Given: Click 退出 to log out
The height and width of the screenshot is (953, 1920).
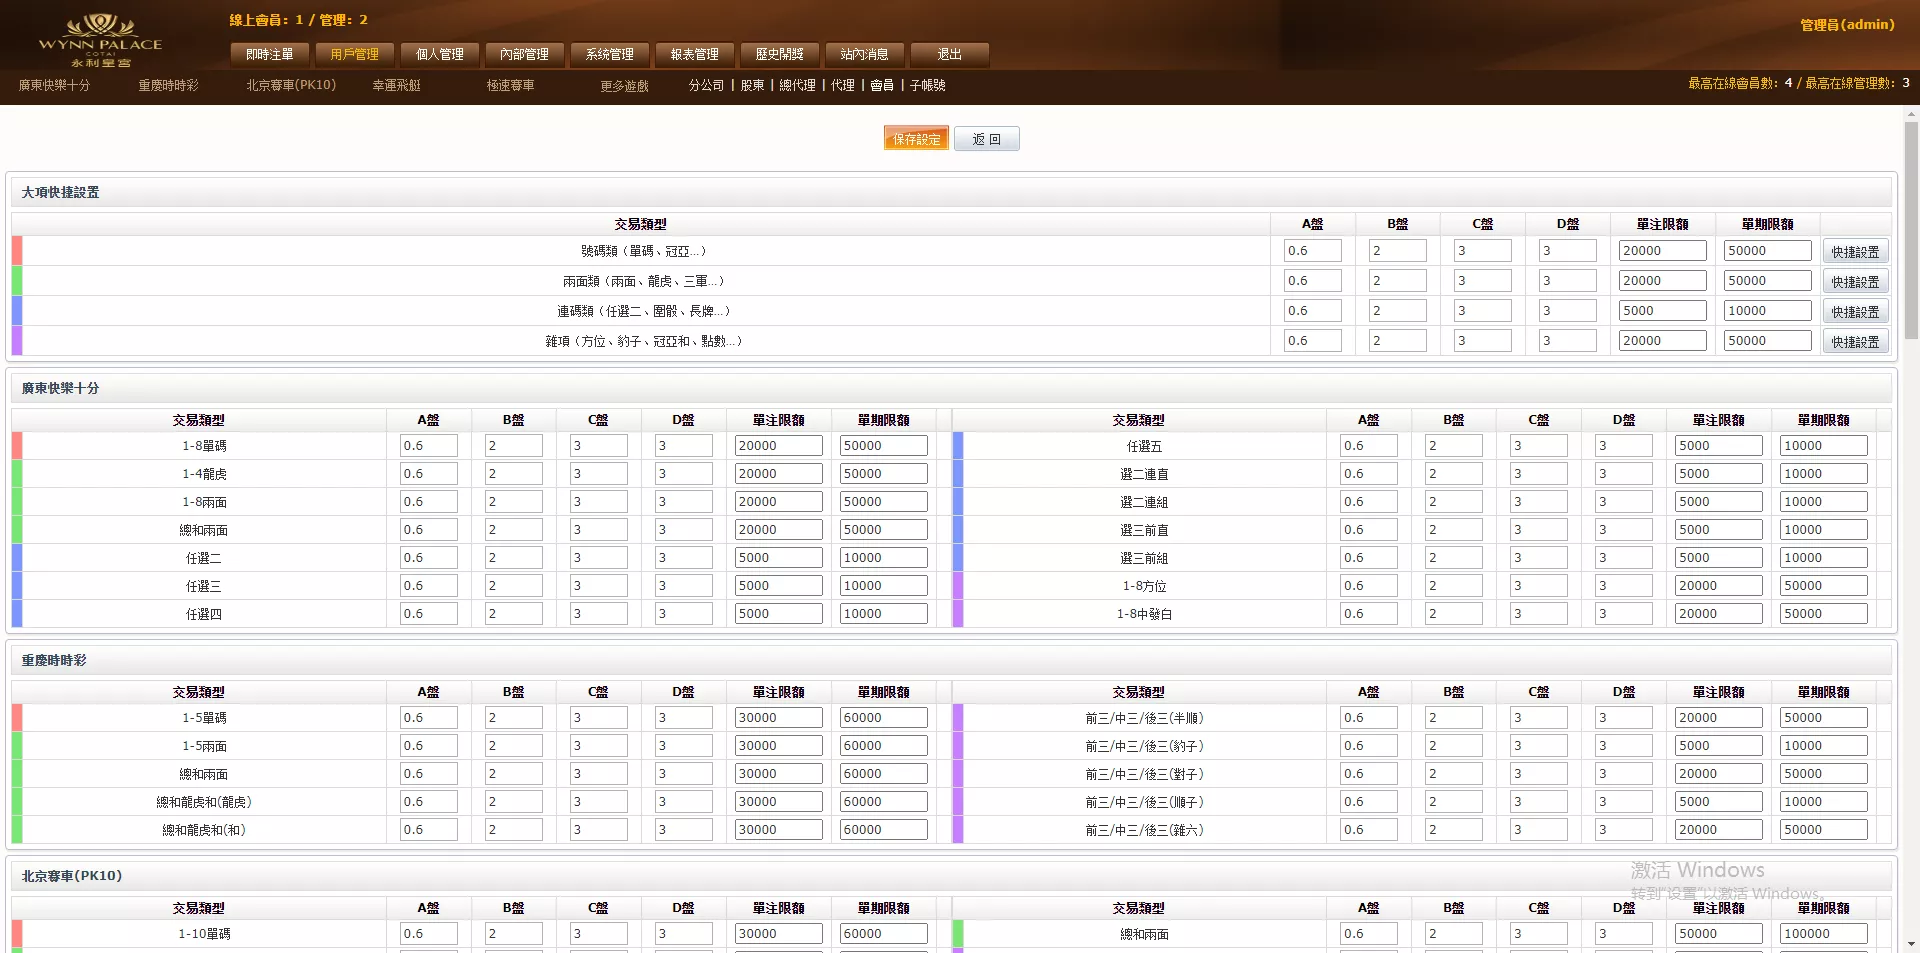Looking at the screenshot, I should point(947,55).
